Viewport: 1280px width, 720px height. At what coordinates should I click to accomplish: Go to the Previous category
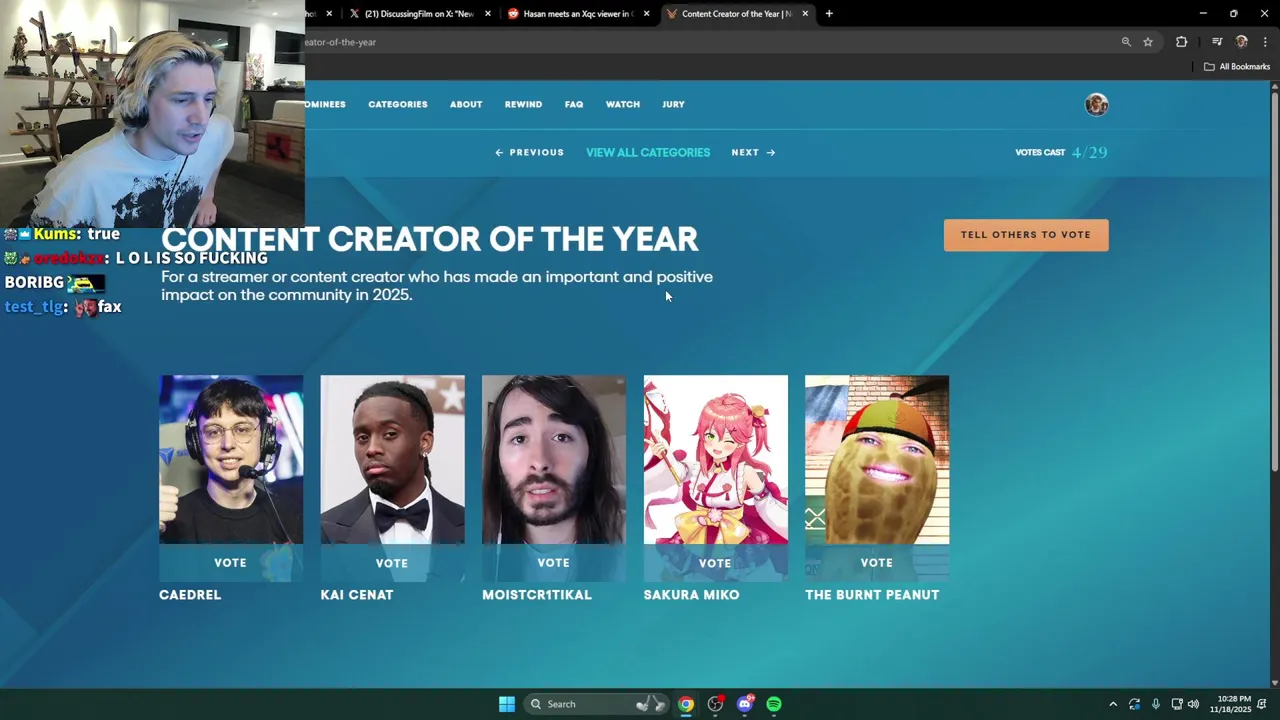[530, 153]
